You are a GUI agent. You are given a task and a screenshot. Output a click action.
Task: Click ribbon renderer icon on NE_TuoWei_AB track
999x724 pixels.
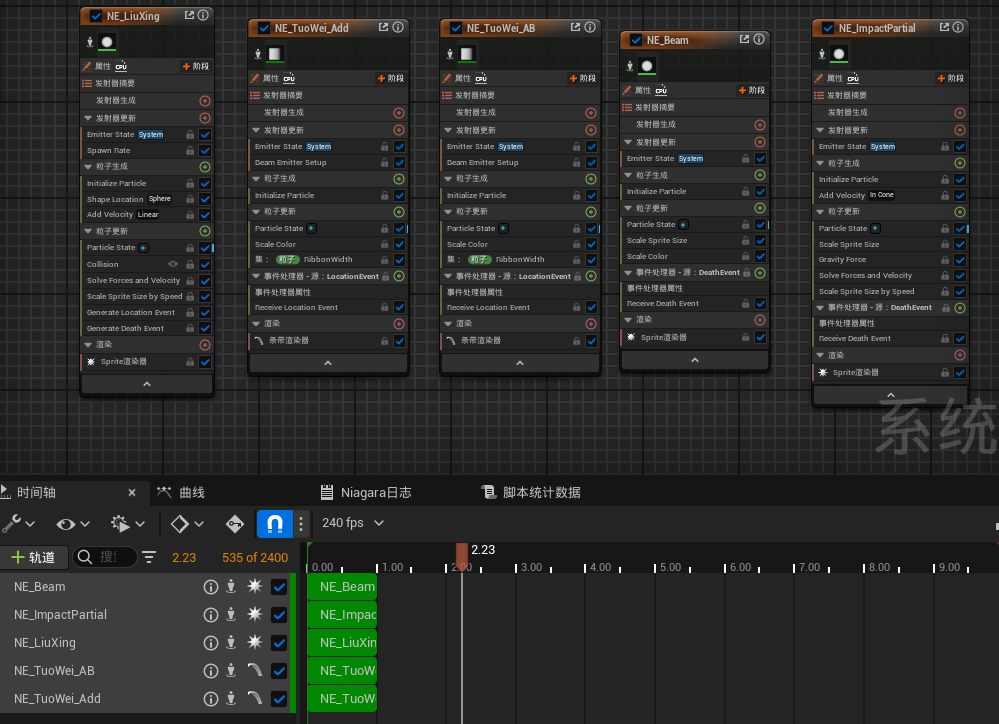255,670
